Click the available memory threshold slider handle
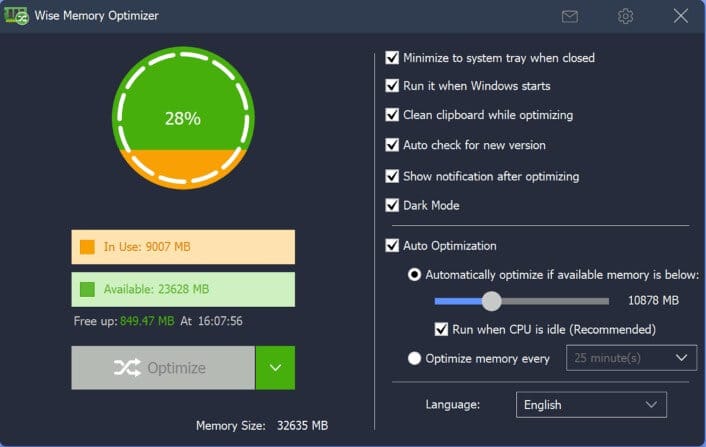Screen dimensions: 706x447 [x=491, y=301]
